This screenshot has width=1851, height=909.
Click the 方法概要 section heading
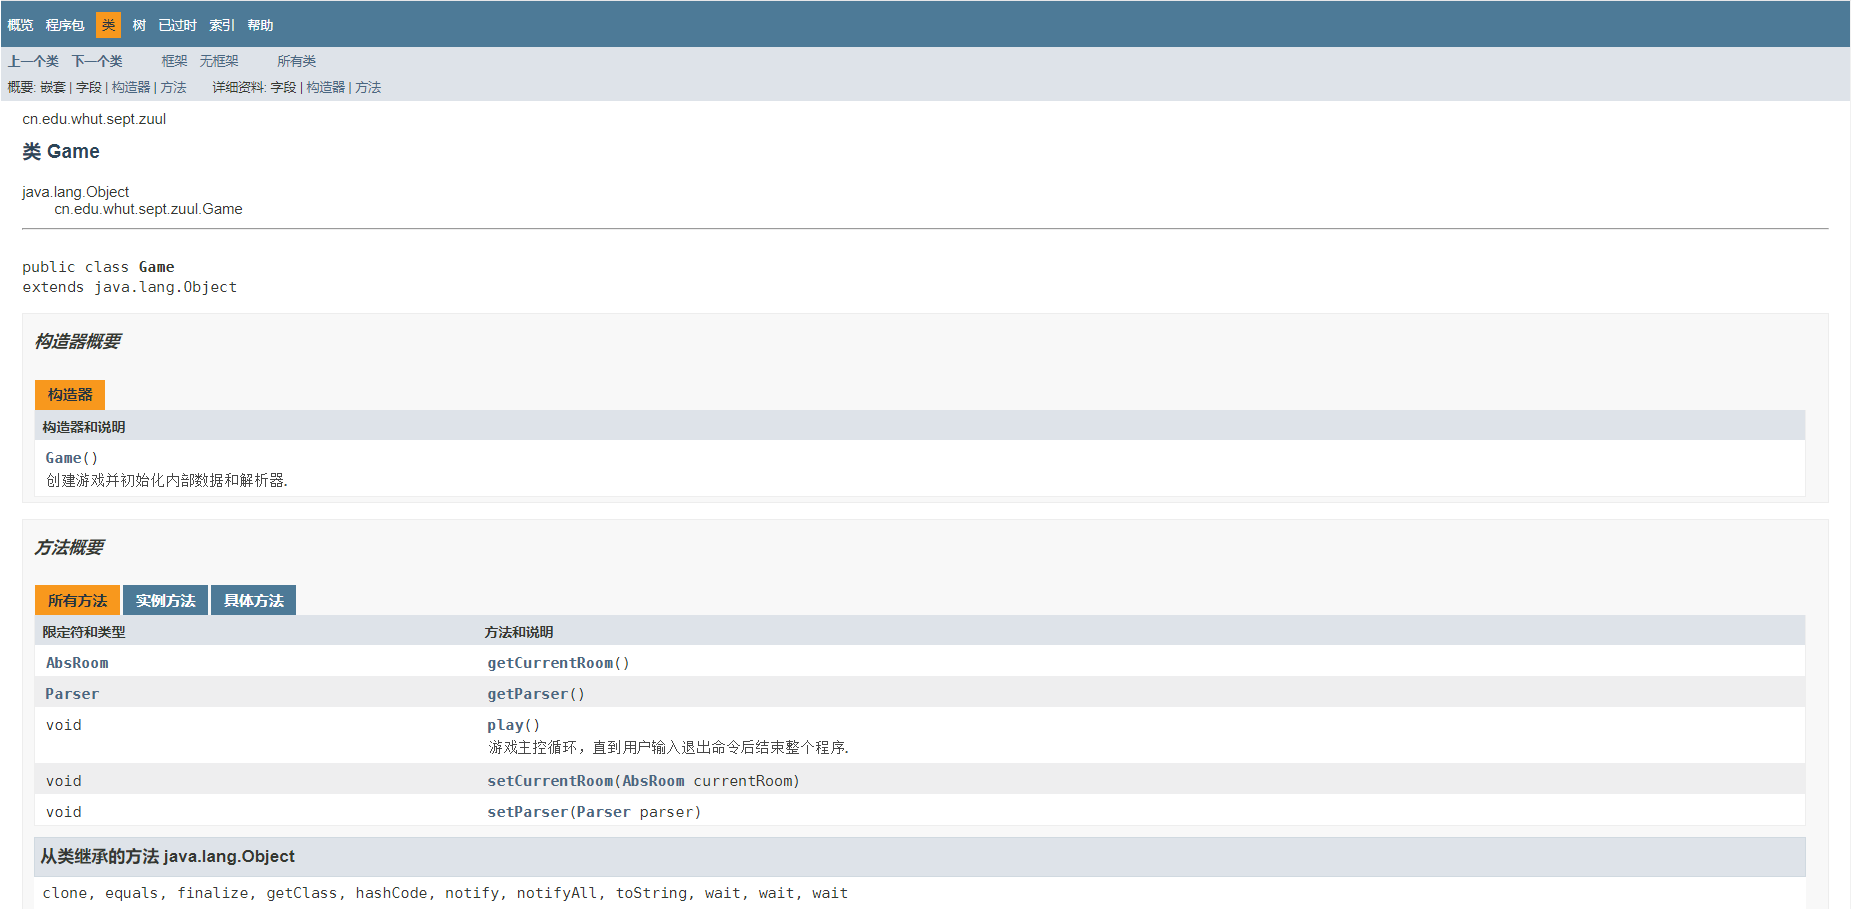(69, 548)
